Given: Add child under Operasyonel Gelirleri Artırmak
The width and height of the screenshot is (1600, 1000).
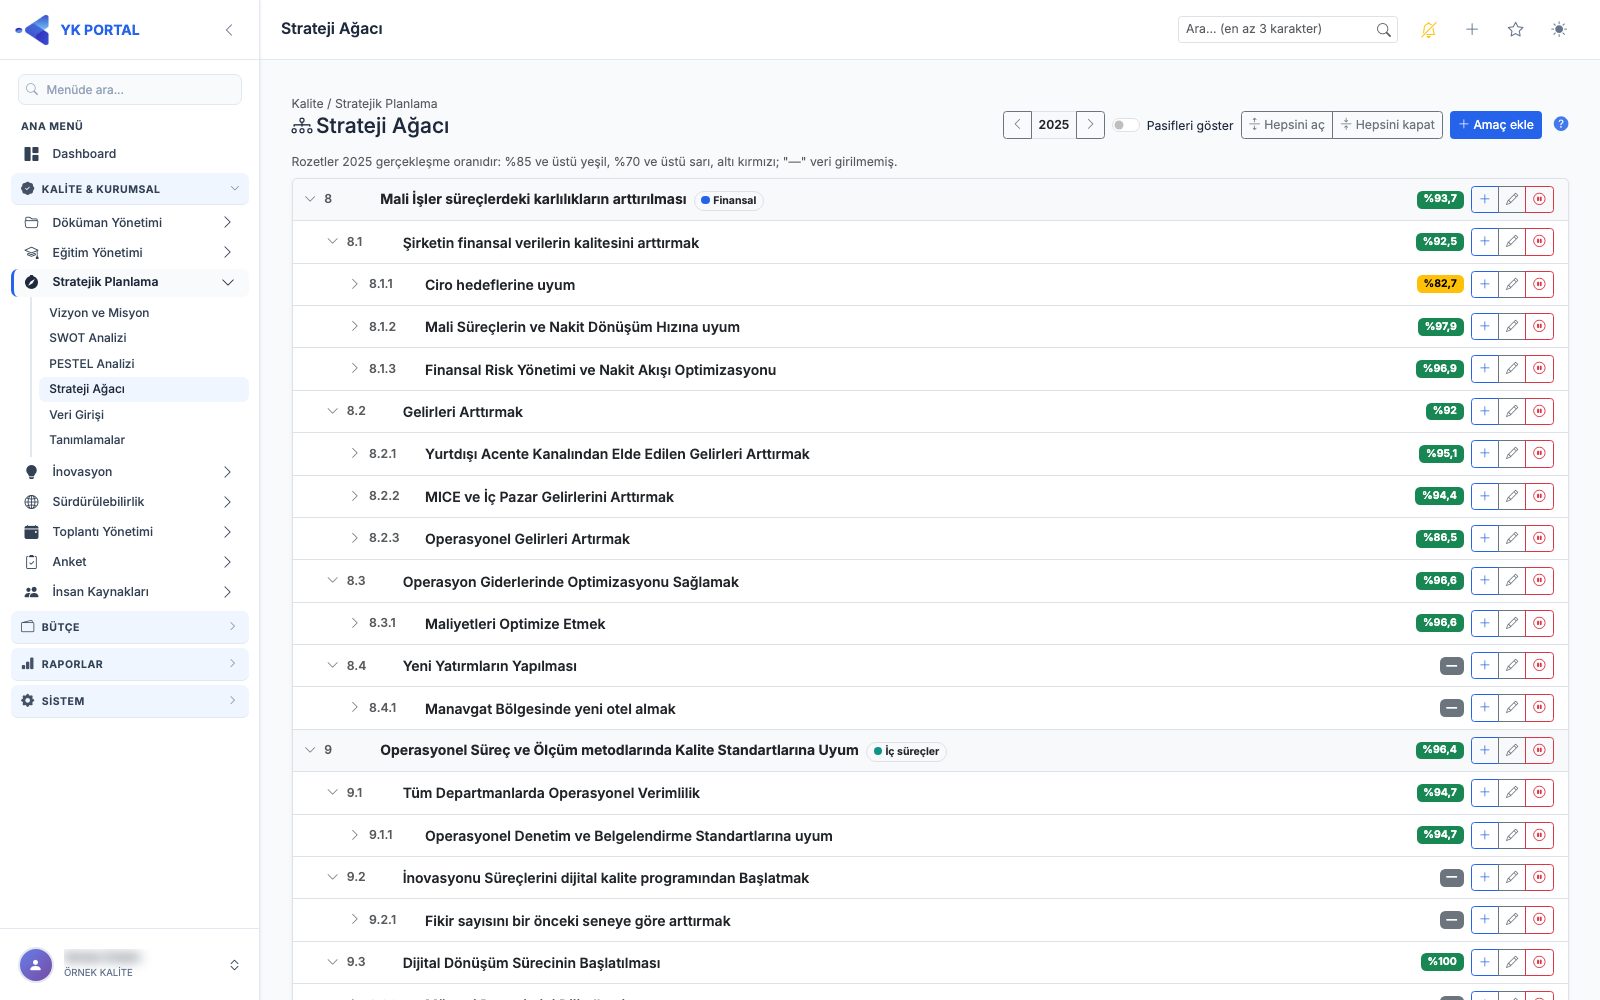Looking at the screenshot, I should 1485,539.
